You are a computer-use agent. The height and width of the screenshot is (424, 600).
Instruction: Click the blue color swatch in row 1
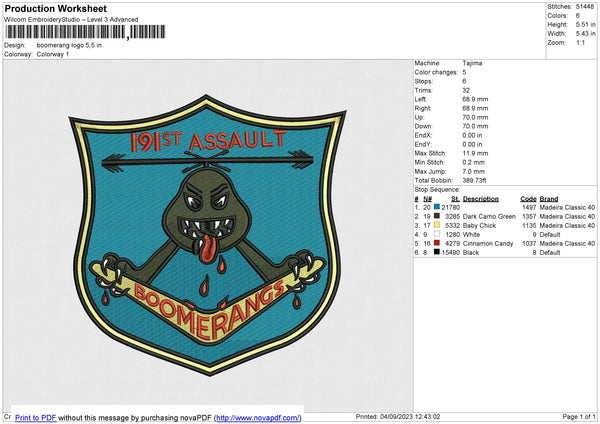[437, 207]
